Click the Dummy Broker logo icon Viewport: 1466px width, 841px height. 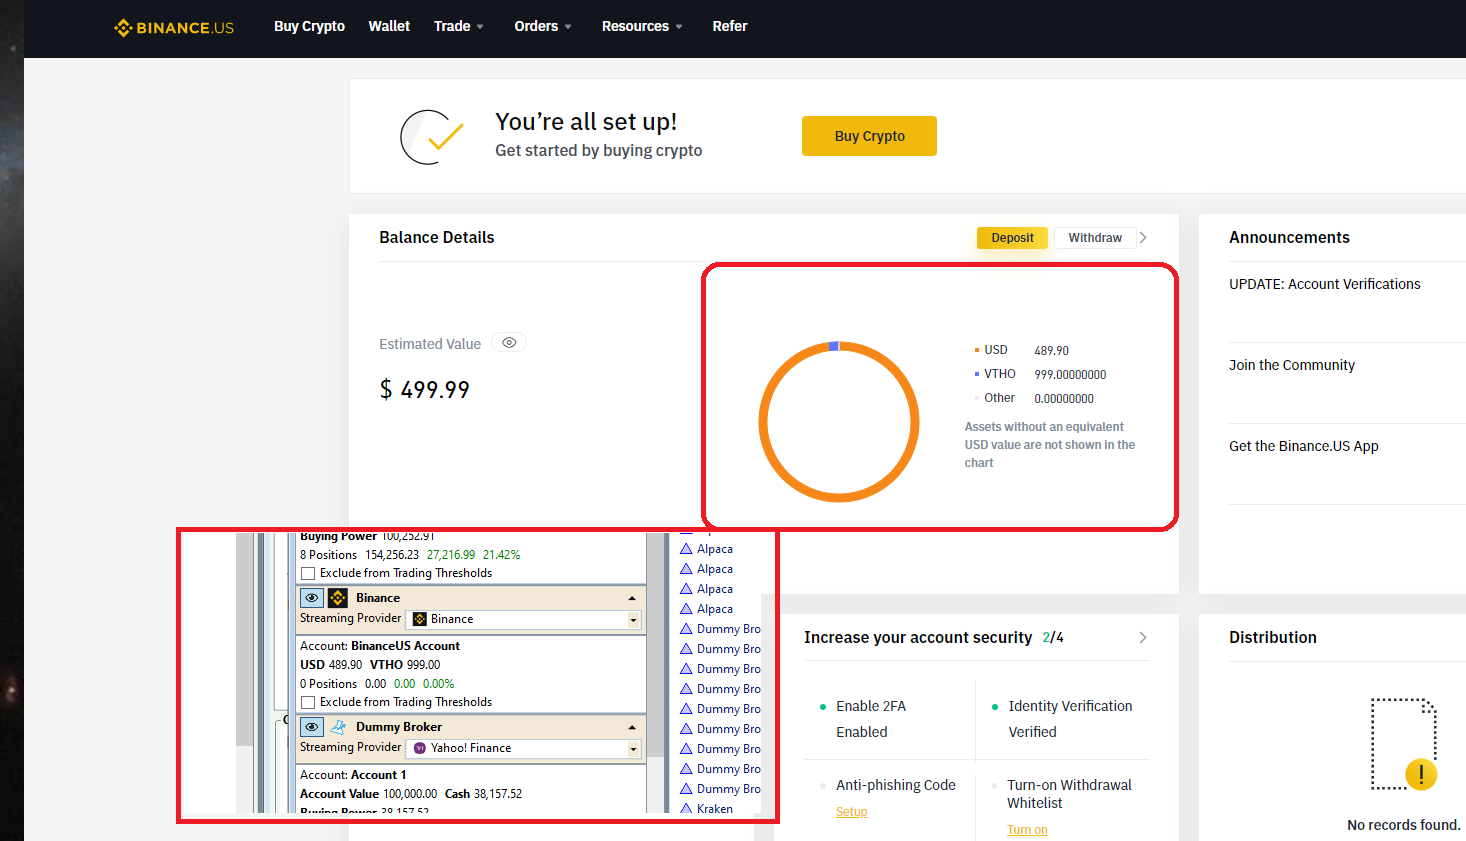point(338,727)
